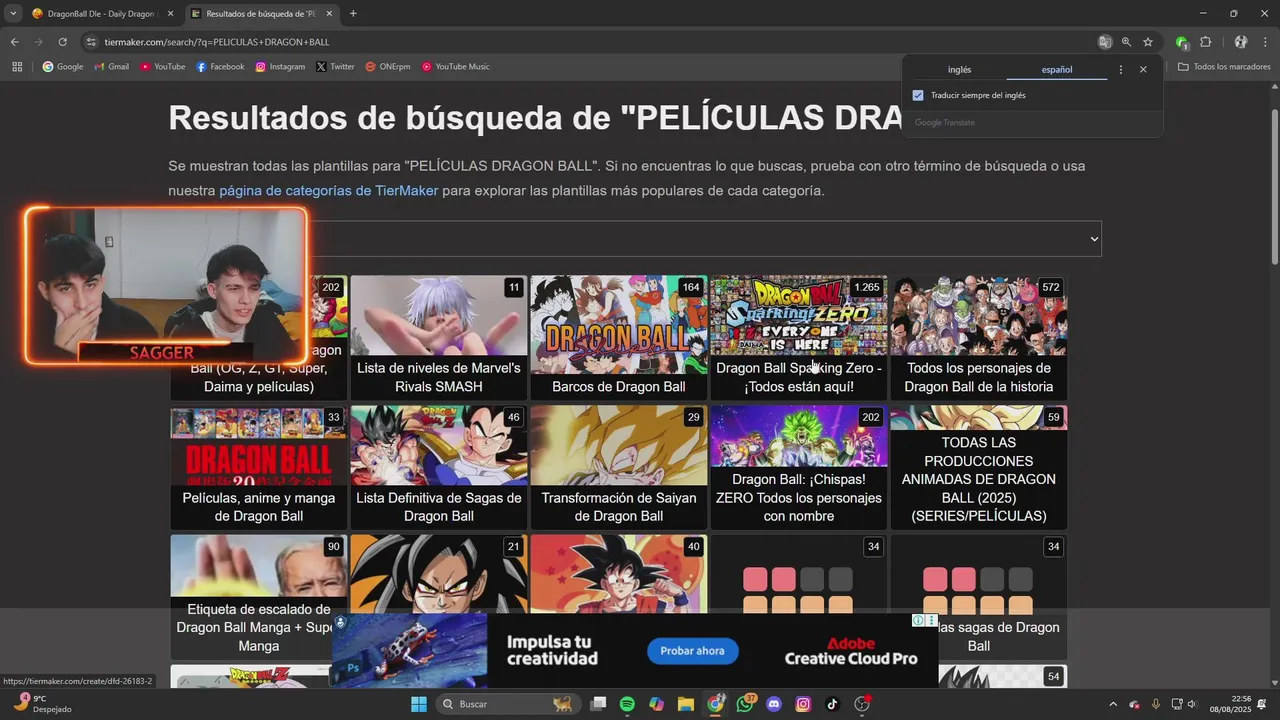This screenshot has width=1280, height=720.
Task: Open TODAS LAS PRODUCCIONES ANIMADAS template
Action: [x=979, y=467]
